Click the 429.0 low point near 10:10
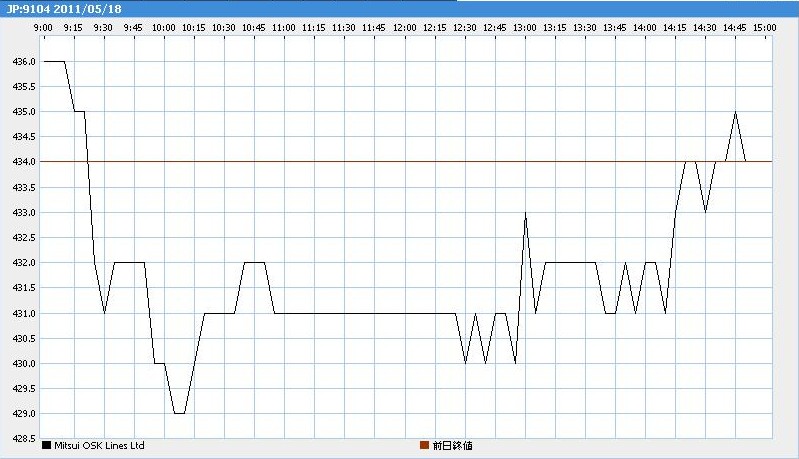This screenshot has height=459, width=799. (x=179, y=413)
